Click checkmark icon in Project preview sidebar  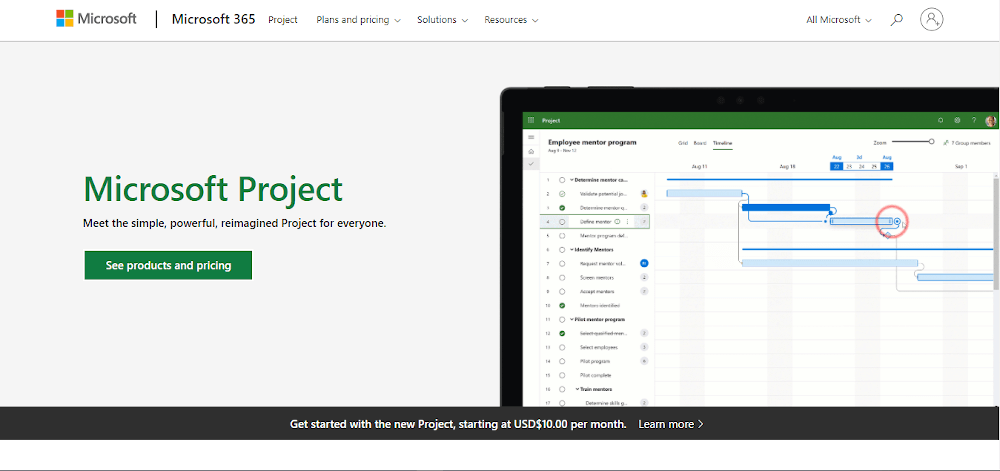click(x=531, y=164)
